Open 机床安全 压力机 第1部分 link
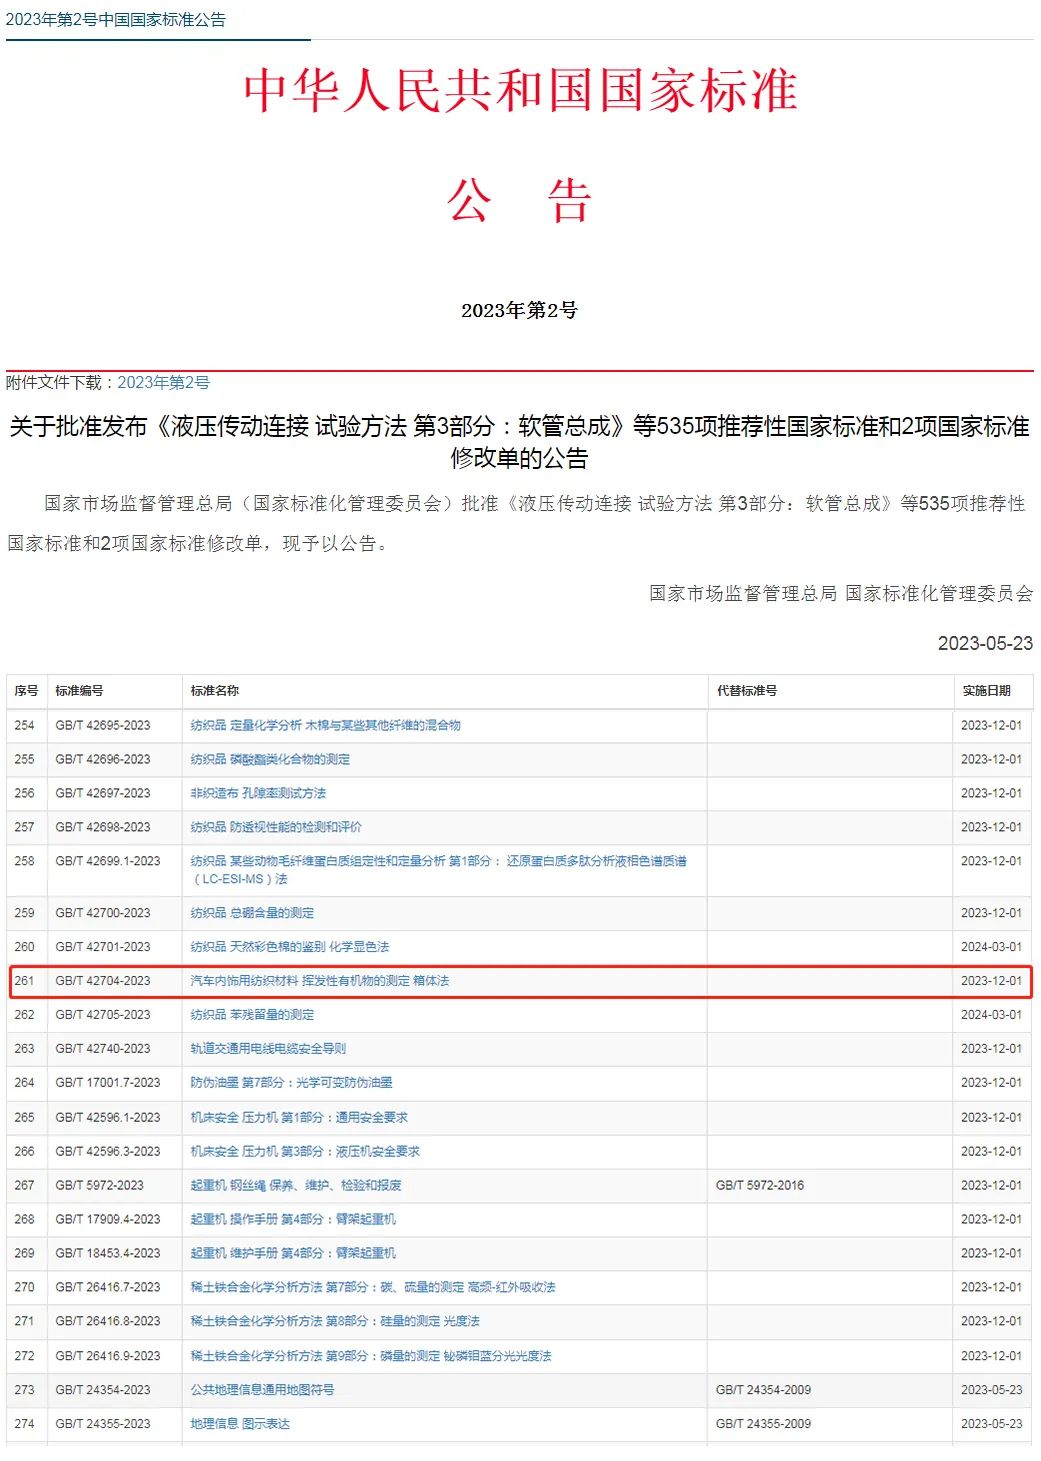 (x=299, y=1117)
